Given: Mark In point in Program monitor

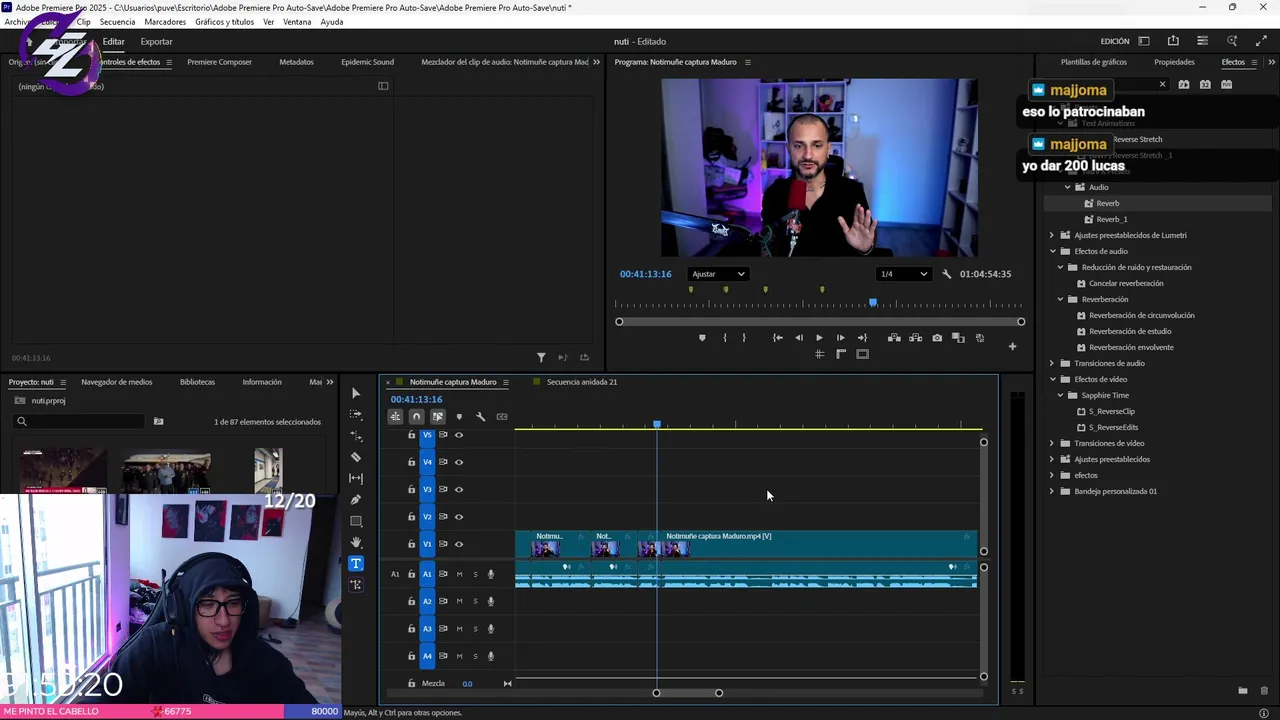Looking at the screenshot, I should [725, 338].
